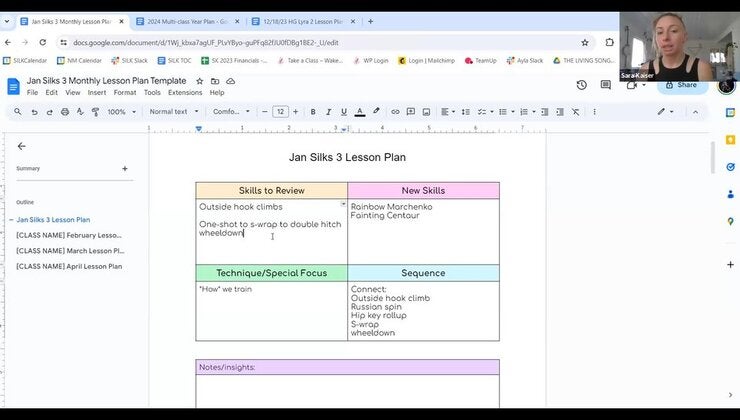Image resolution: width=740 pixels, height=420 pixels.
Task: Decrease the font size
Action: pos(265,112)
